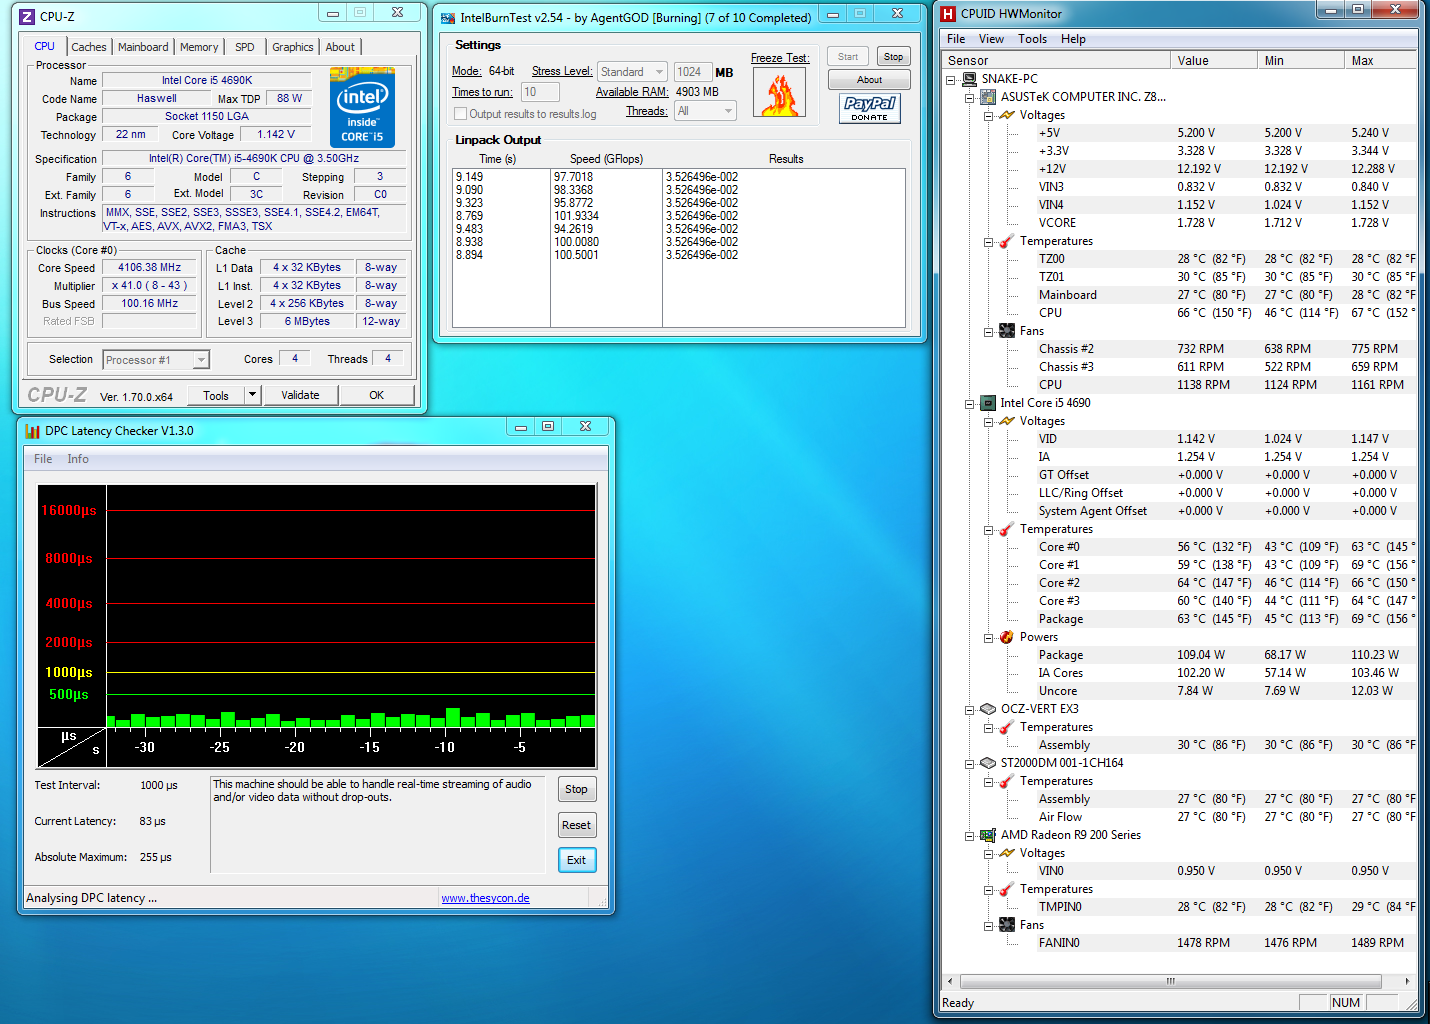This screenshot has width=1430, height=1024.
Task: Click the Sensor column header
Action: point(1056,61)
